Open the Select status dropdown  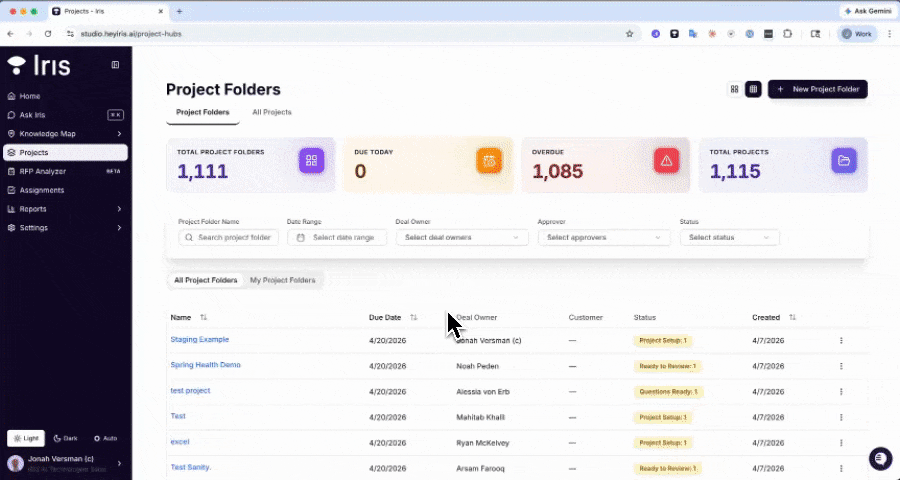(x=730, y=237)
